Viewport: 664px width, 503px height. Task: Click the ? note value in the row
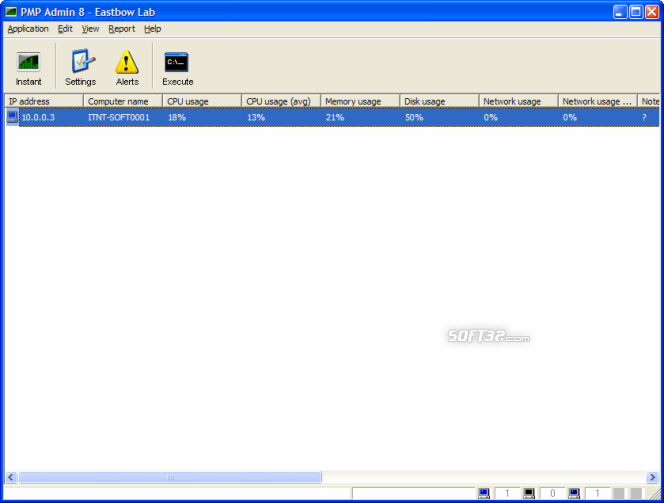click(644, 117)
